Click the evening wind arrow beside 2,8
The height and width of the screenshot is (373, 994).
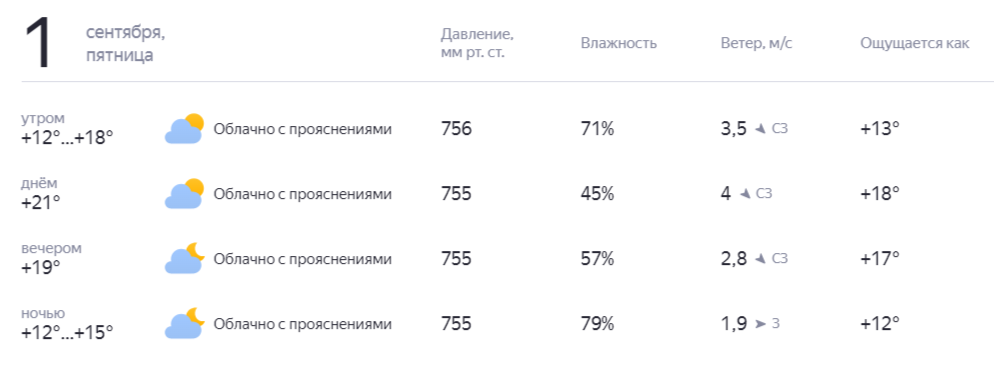pyautogui.click(x=761, y=258)
